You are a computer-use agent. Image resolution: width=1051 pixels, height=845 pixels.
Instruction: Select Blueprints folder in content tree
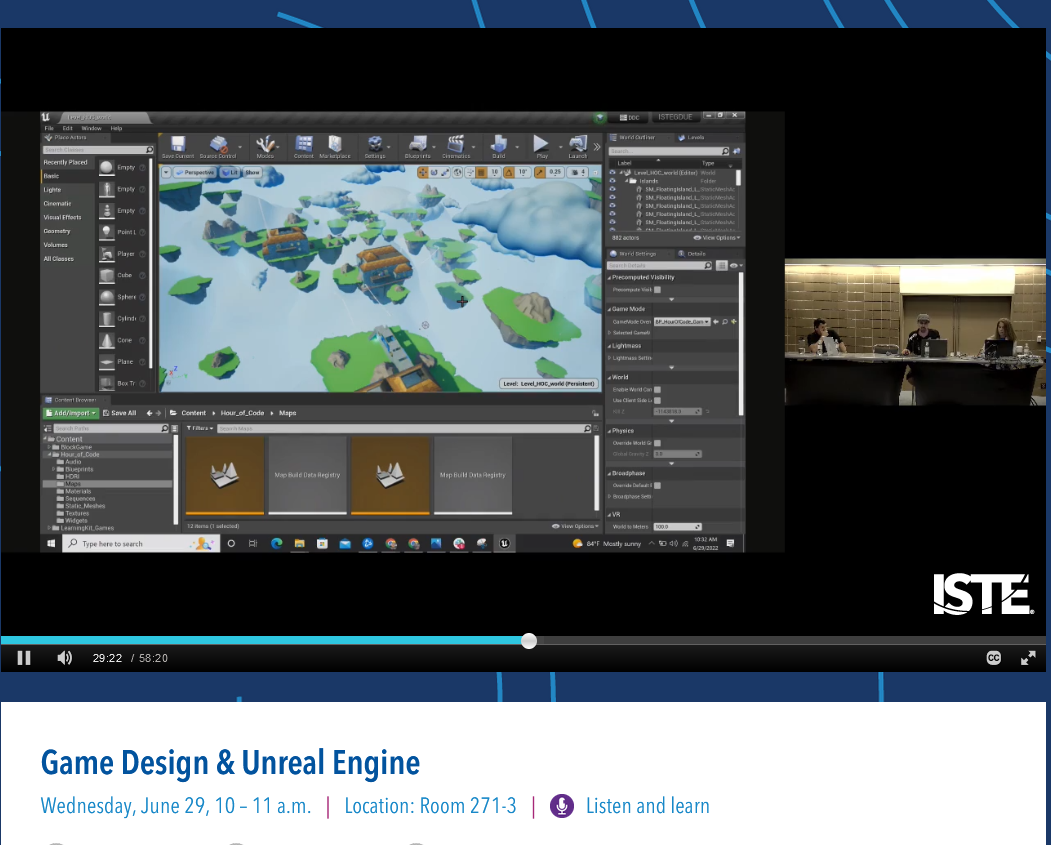[79, 469]
